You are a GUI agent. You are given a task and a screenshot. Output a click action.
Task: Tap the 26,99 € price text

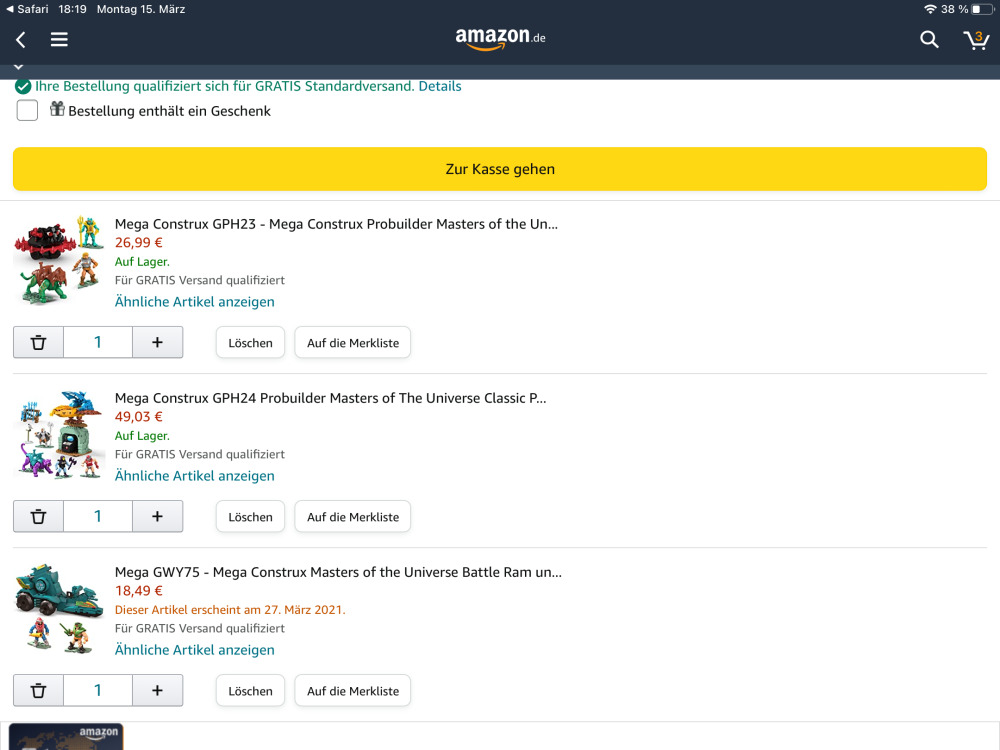pyautogui.click(x=138, y=242)
